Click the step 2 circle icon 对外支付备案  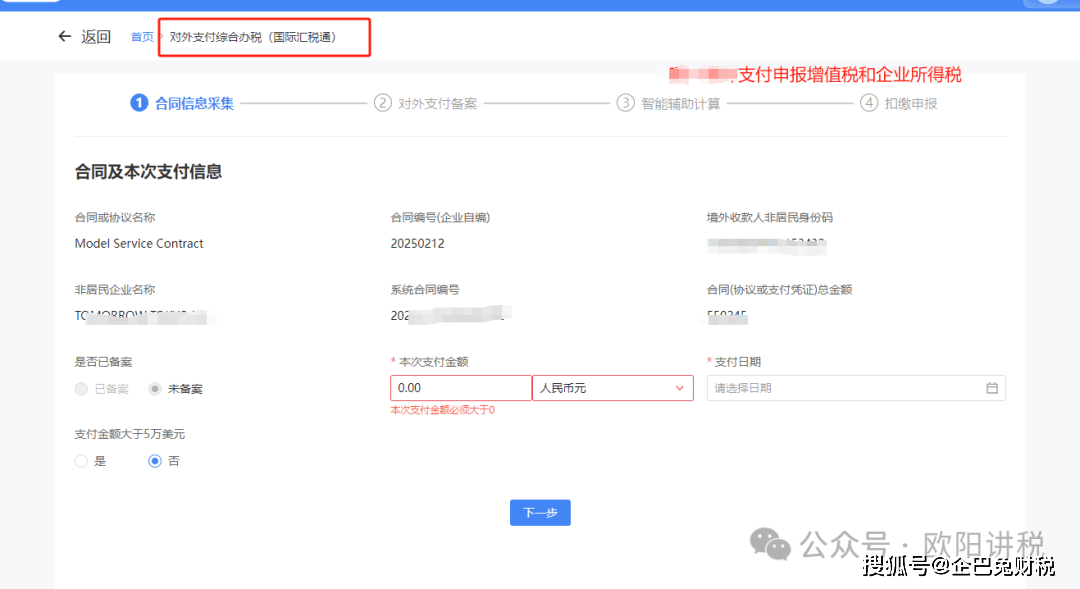(x=382, y=103)
